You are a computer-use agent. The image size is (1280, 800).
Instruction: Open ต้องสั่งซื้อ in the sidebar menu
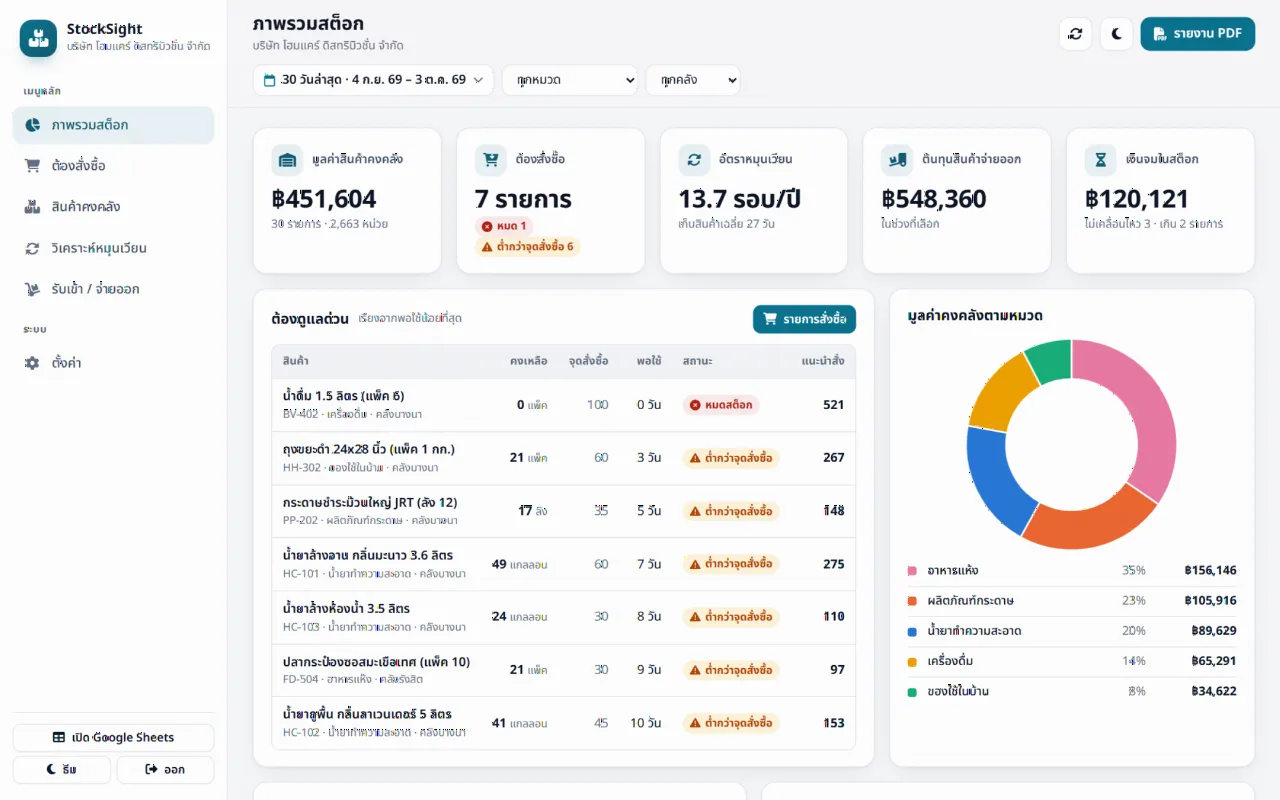[113, 166]
